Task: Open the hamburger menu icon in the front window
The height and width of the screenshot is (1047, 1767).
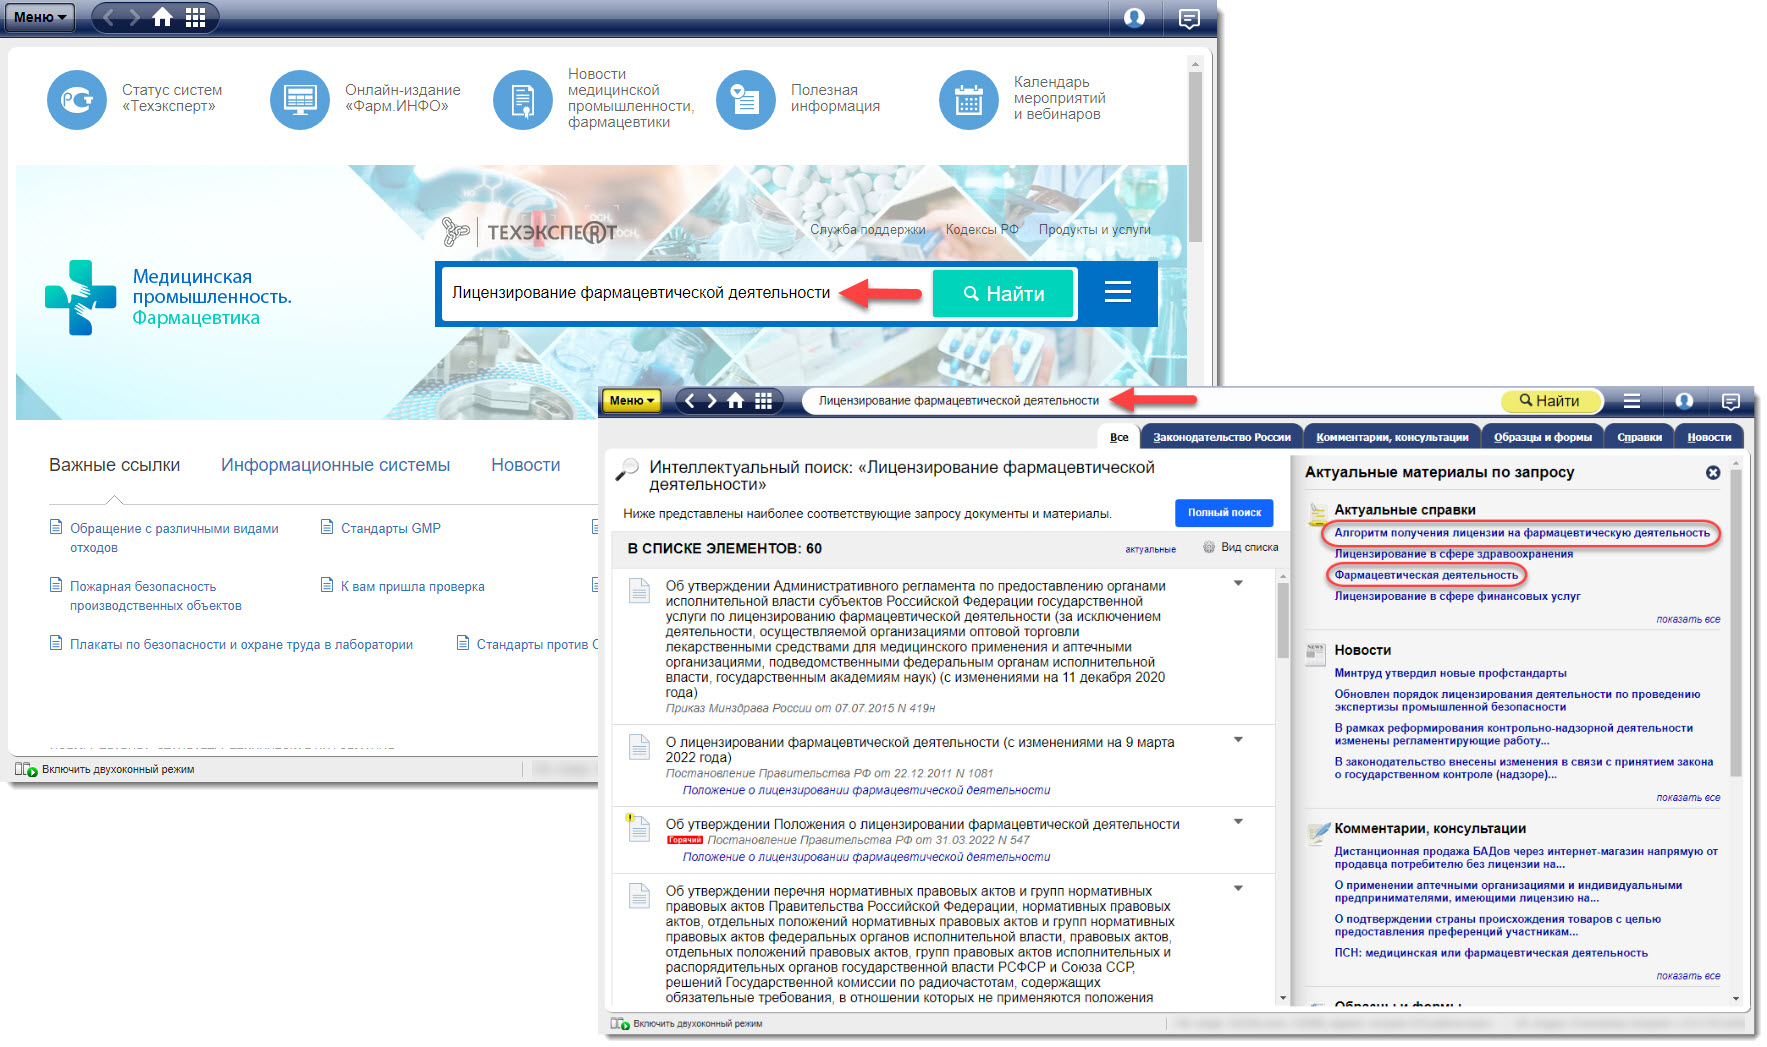Action: click(1632, 401)
